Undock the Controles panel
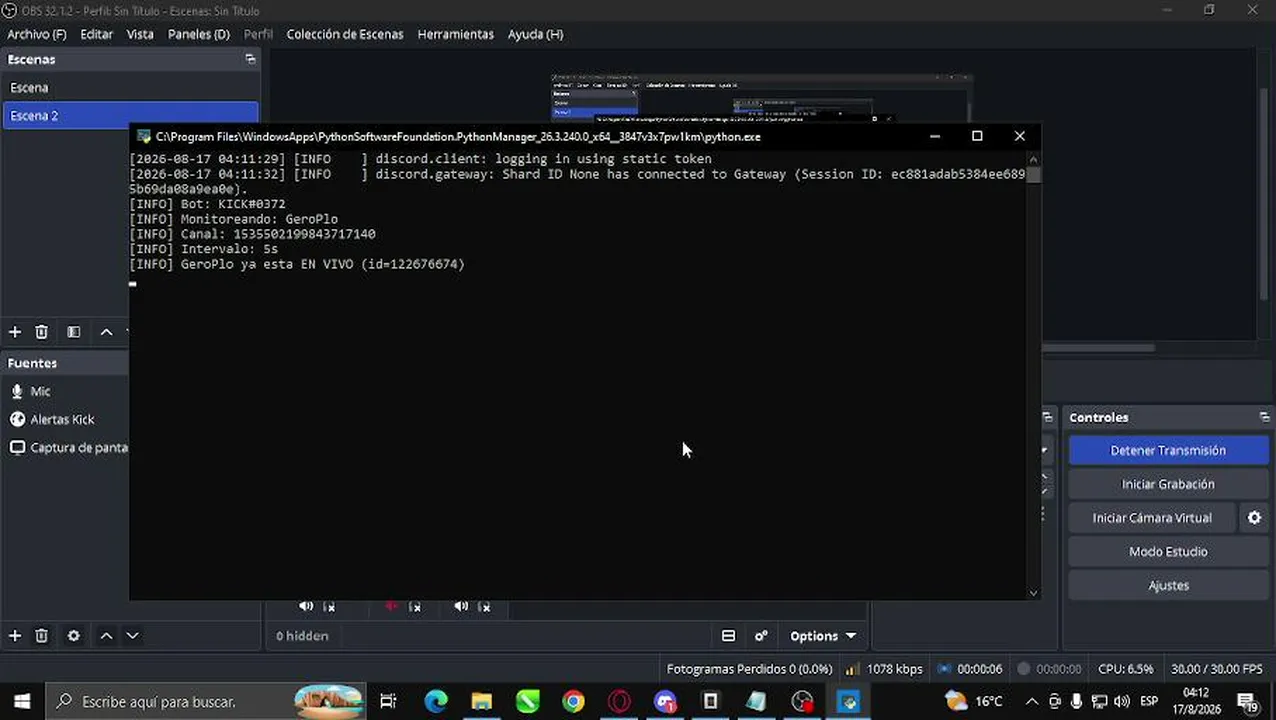 pos(1264,417)
